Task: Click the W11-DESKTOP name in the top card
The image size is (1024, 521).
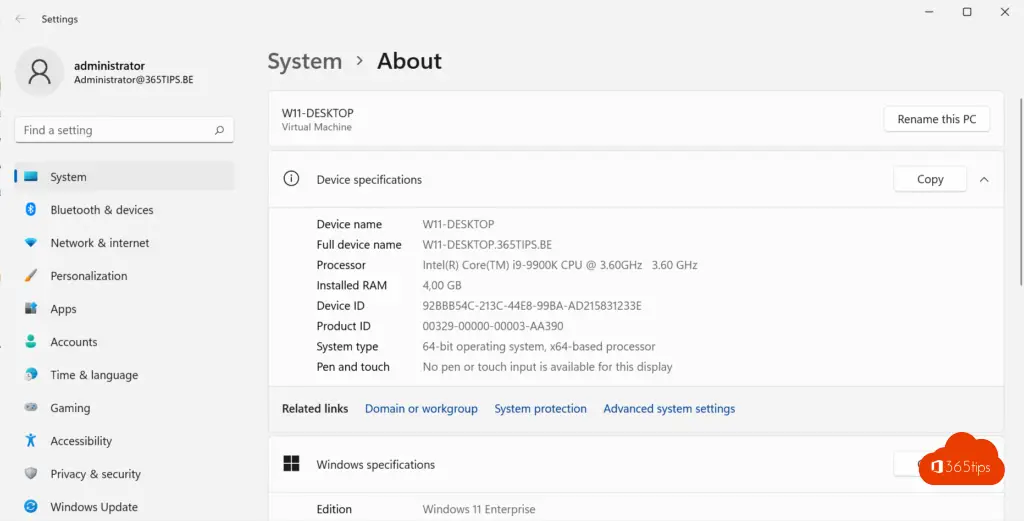Action: pyautogui.click(x=317, y=113)
